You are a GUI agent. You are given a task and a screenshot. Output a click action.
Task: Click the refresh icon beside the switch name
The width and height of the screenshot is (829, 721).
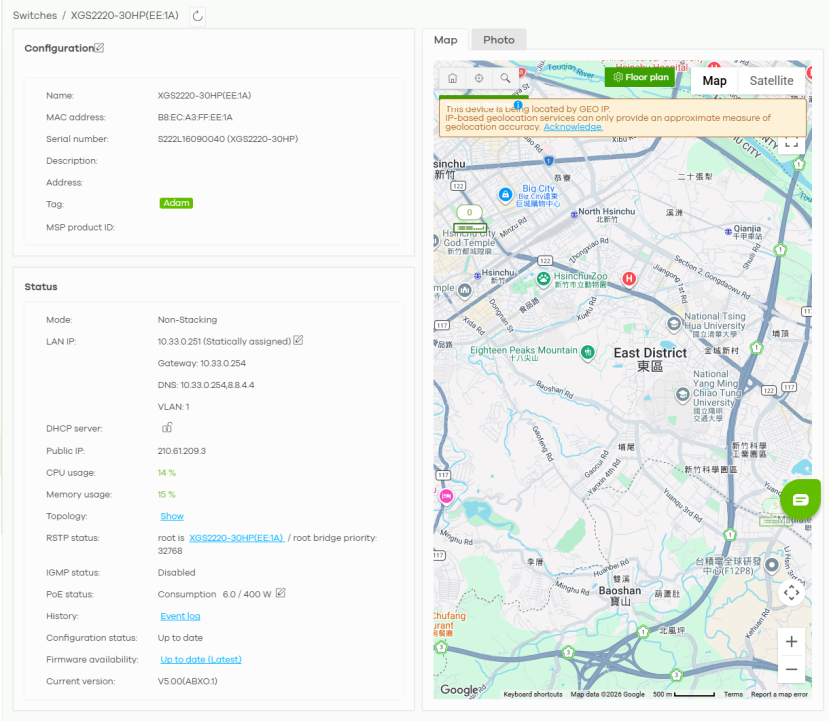point(197,16)
